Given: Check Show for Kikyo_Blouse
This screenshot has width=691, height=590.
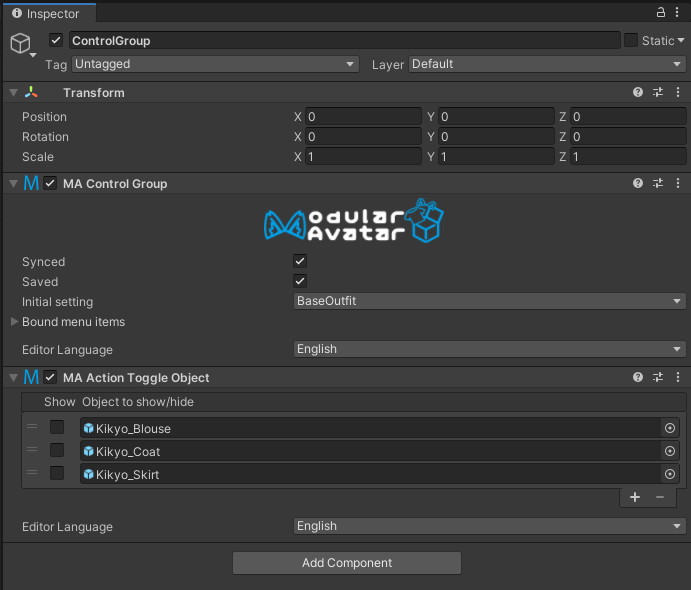Looking at the screenshot, I should pos(57,427).
